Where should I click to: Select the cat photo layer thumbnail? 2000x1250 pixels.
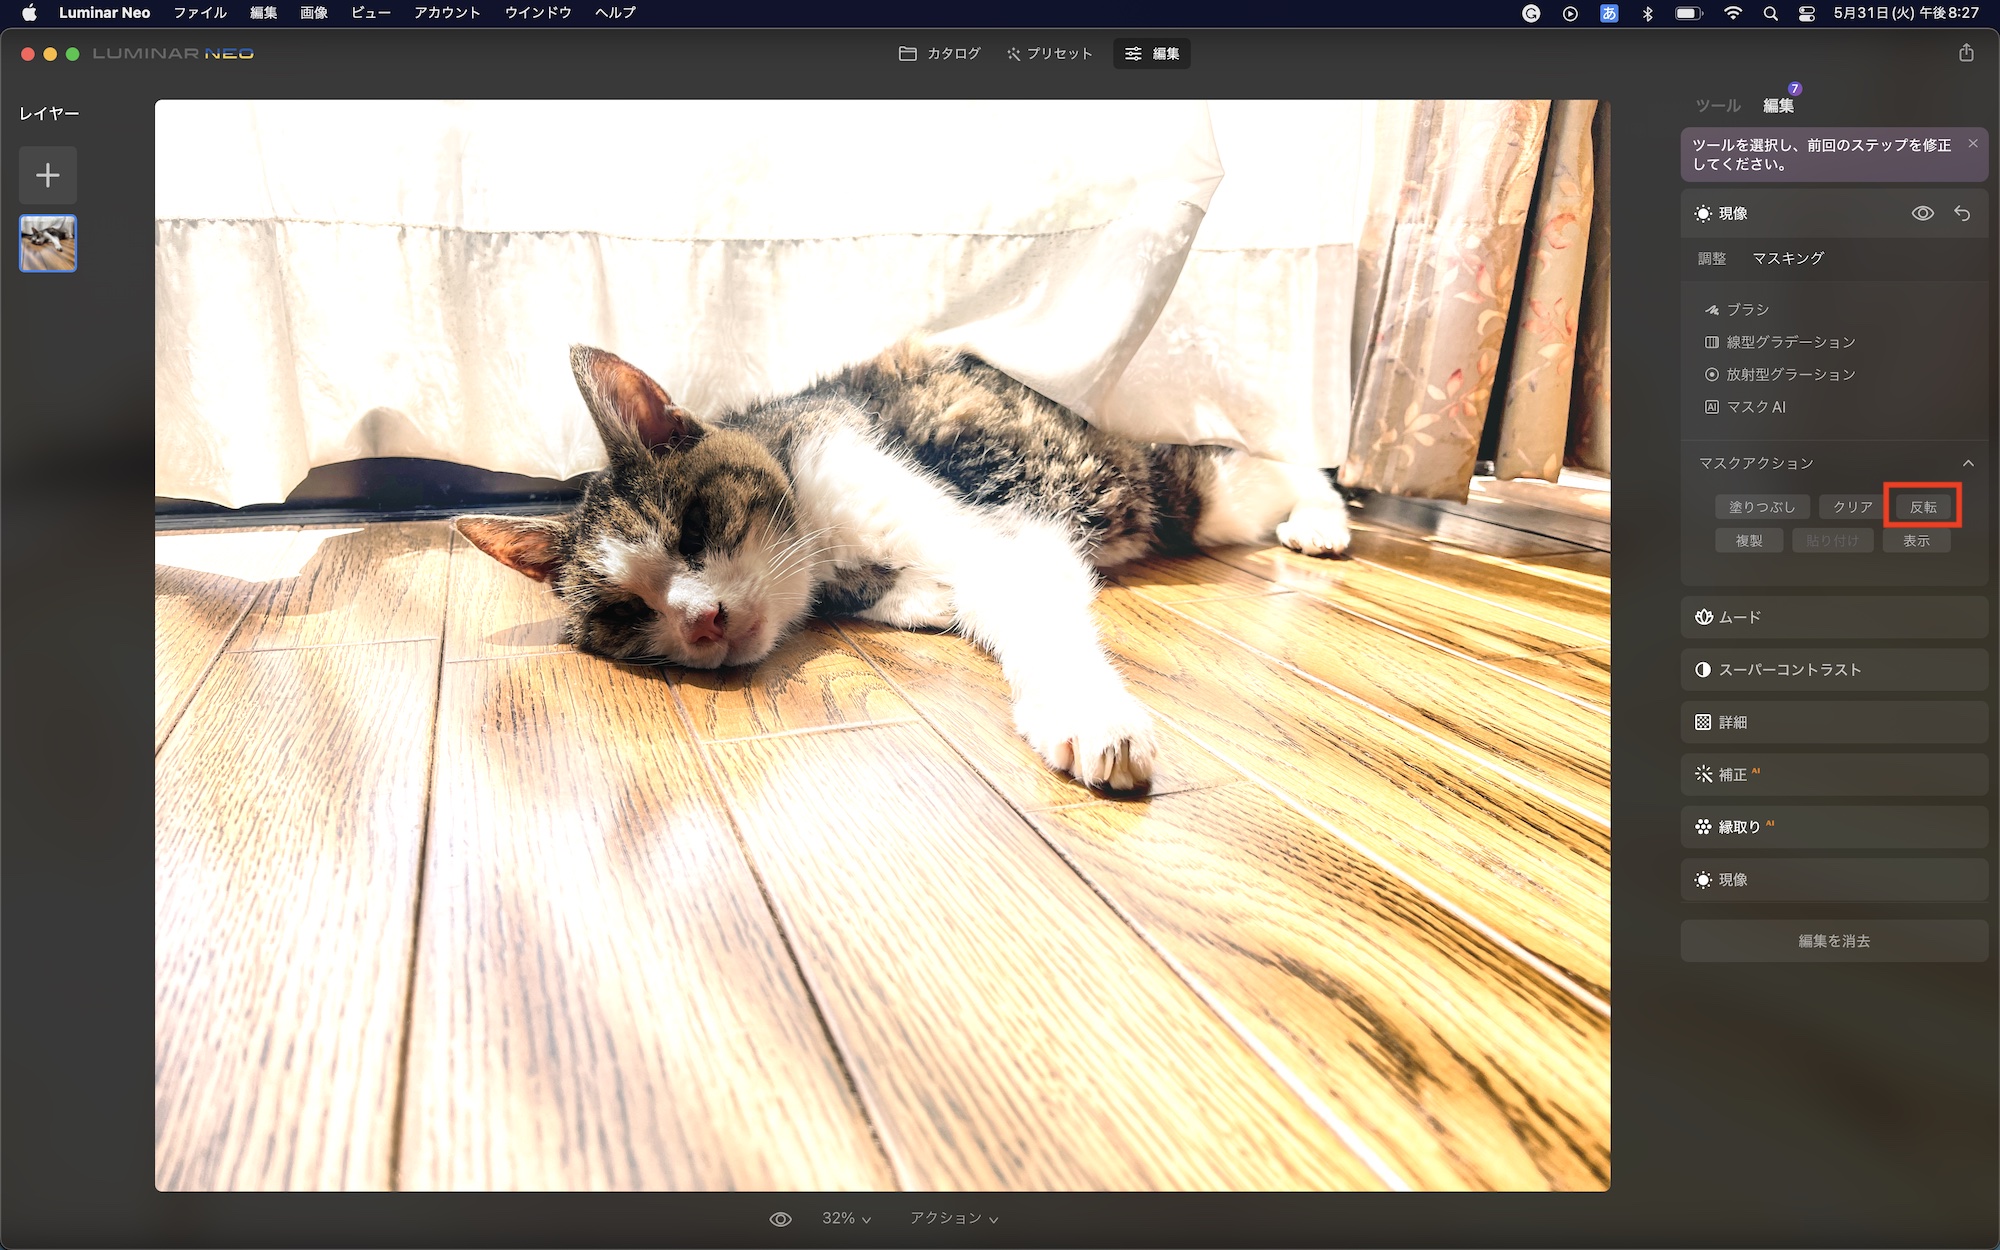coord(48,244)
